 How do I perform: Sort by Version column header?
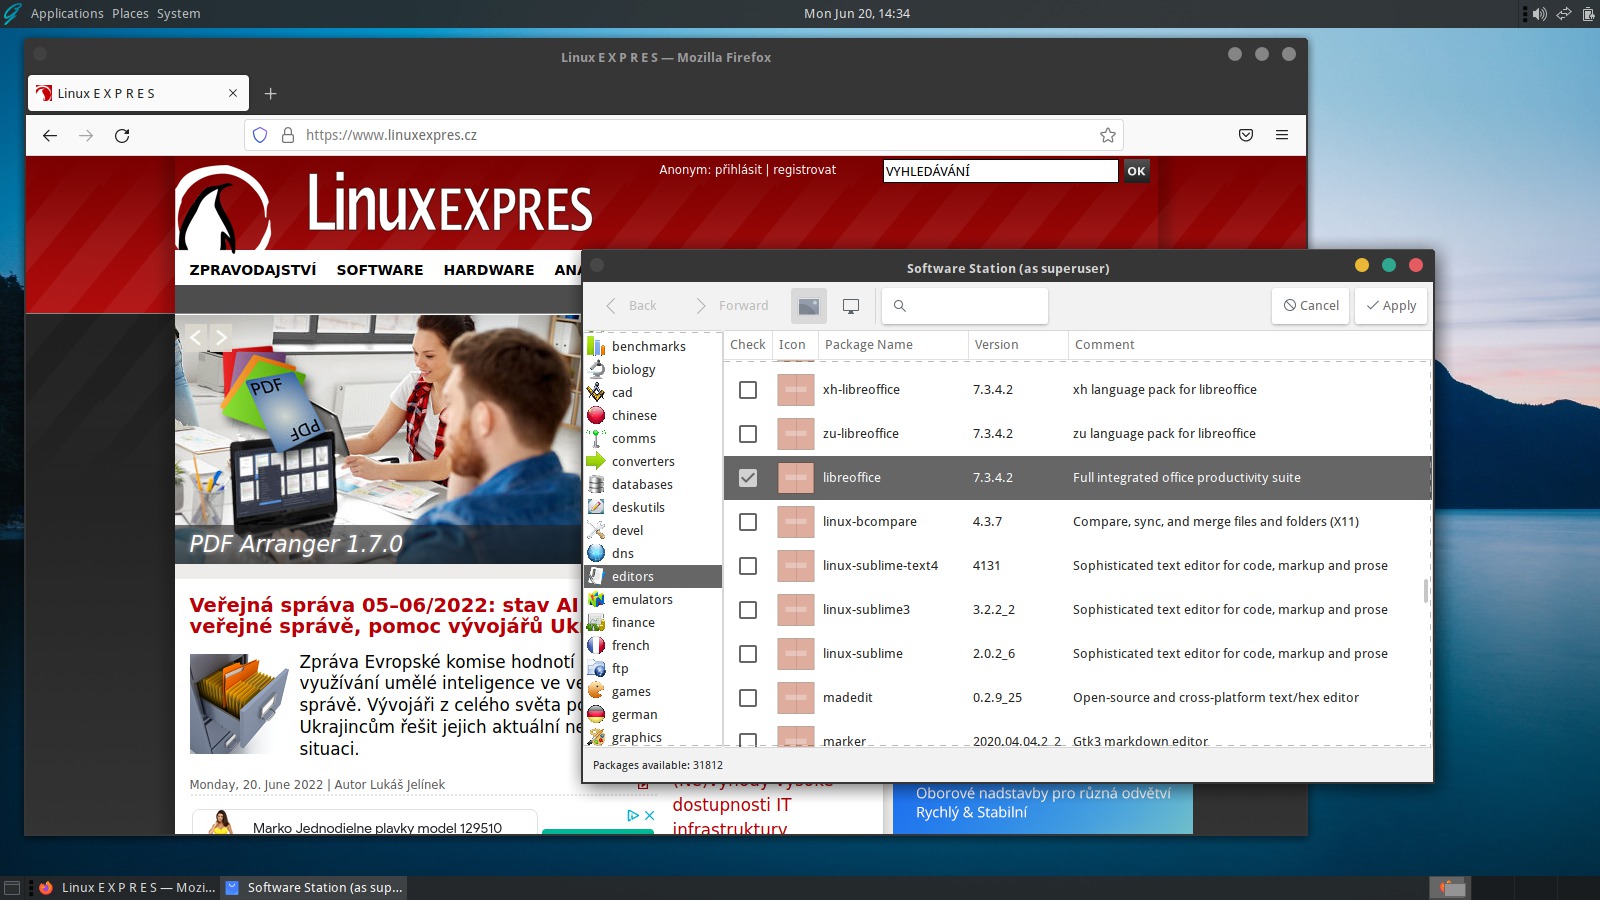tap(1018, 345)
